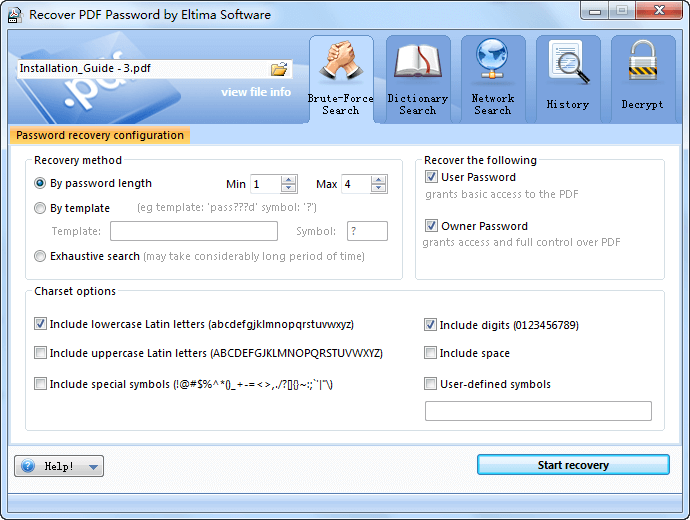This screenshot has height=520, width=690.
Task: Switch to the Decrypt tab
Action: (x=642, y=79)
